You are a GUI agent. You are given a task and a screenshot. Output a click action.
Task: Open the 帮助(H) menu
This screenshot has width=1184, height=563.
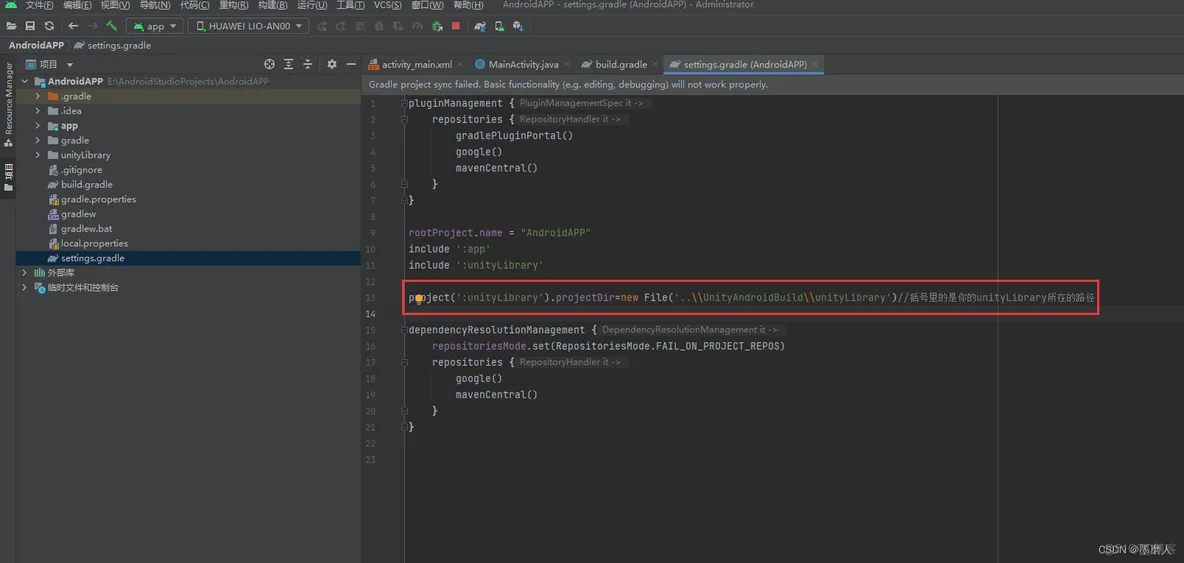point(467,5)
